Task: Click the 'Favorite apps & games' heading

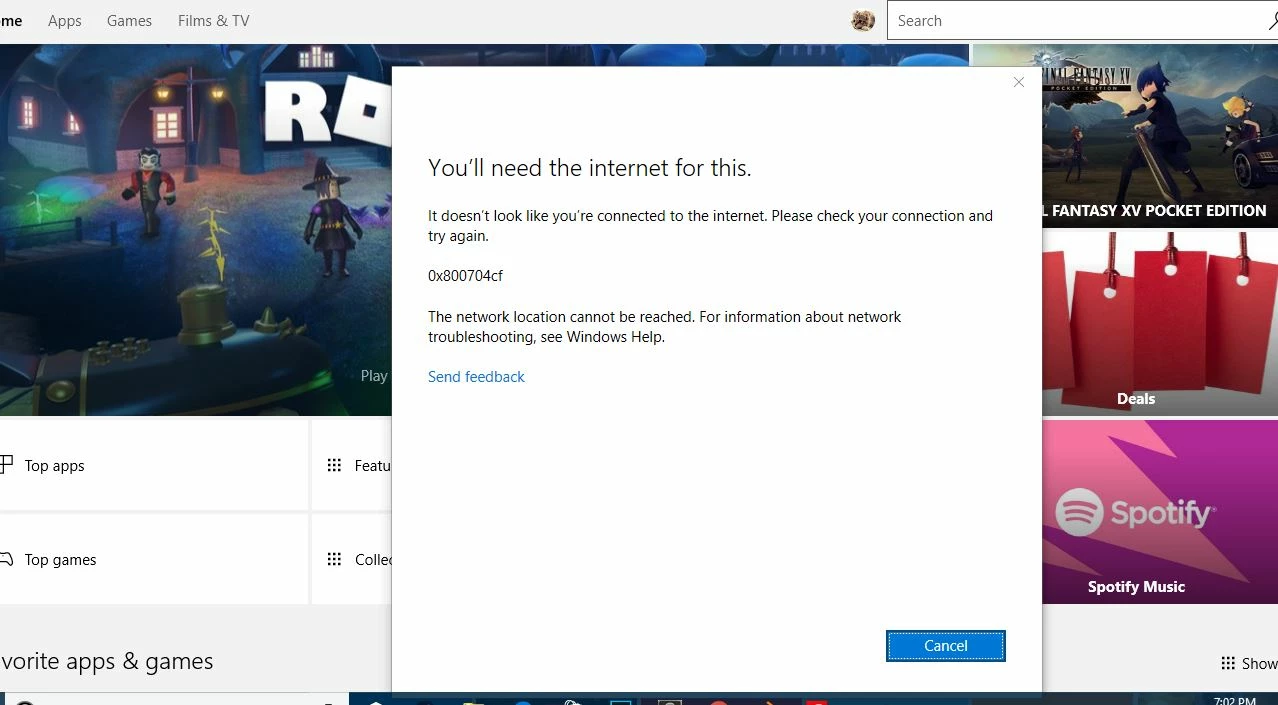Action: coord(107,661)
